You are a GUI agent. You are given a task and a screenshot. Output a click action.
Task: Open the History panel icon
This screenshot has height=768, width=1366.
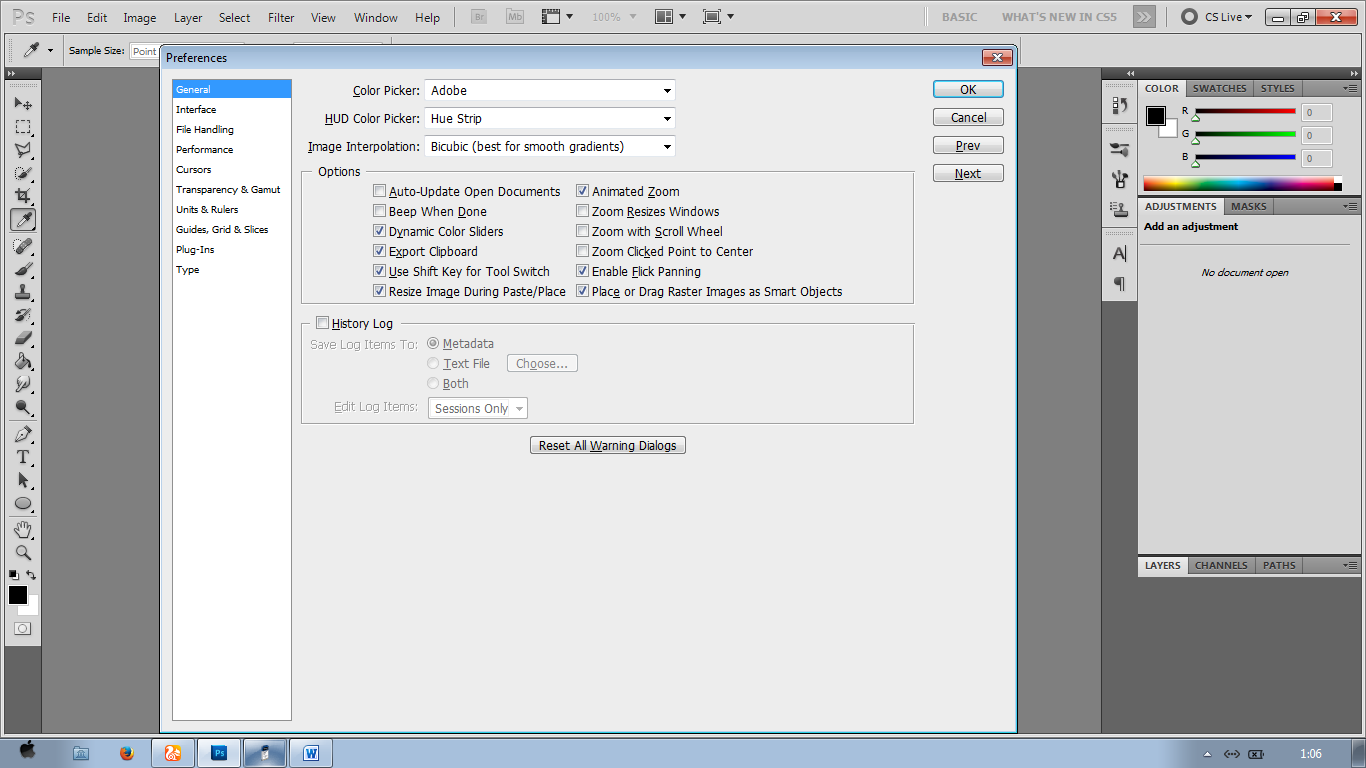pyautogui.click(x=1119, y=104)
